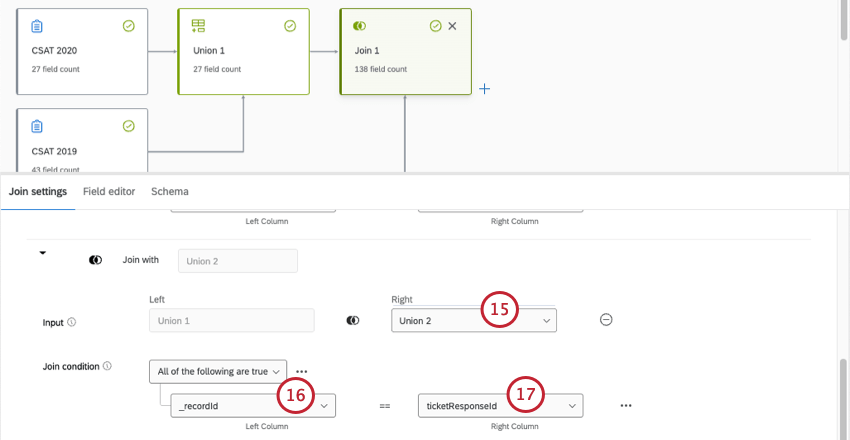Collapse the Join with Union 2 section
This screenshot has height=440, width=850.
pos(43,254)
